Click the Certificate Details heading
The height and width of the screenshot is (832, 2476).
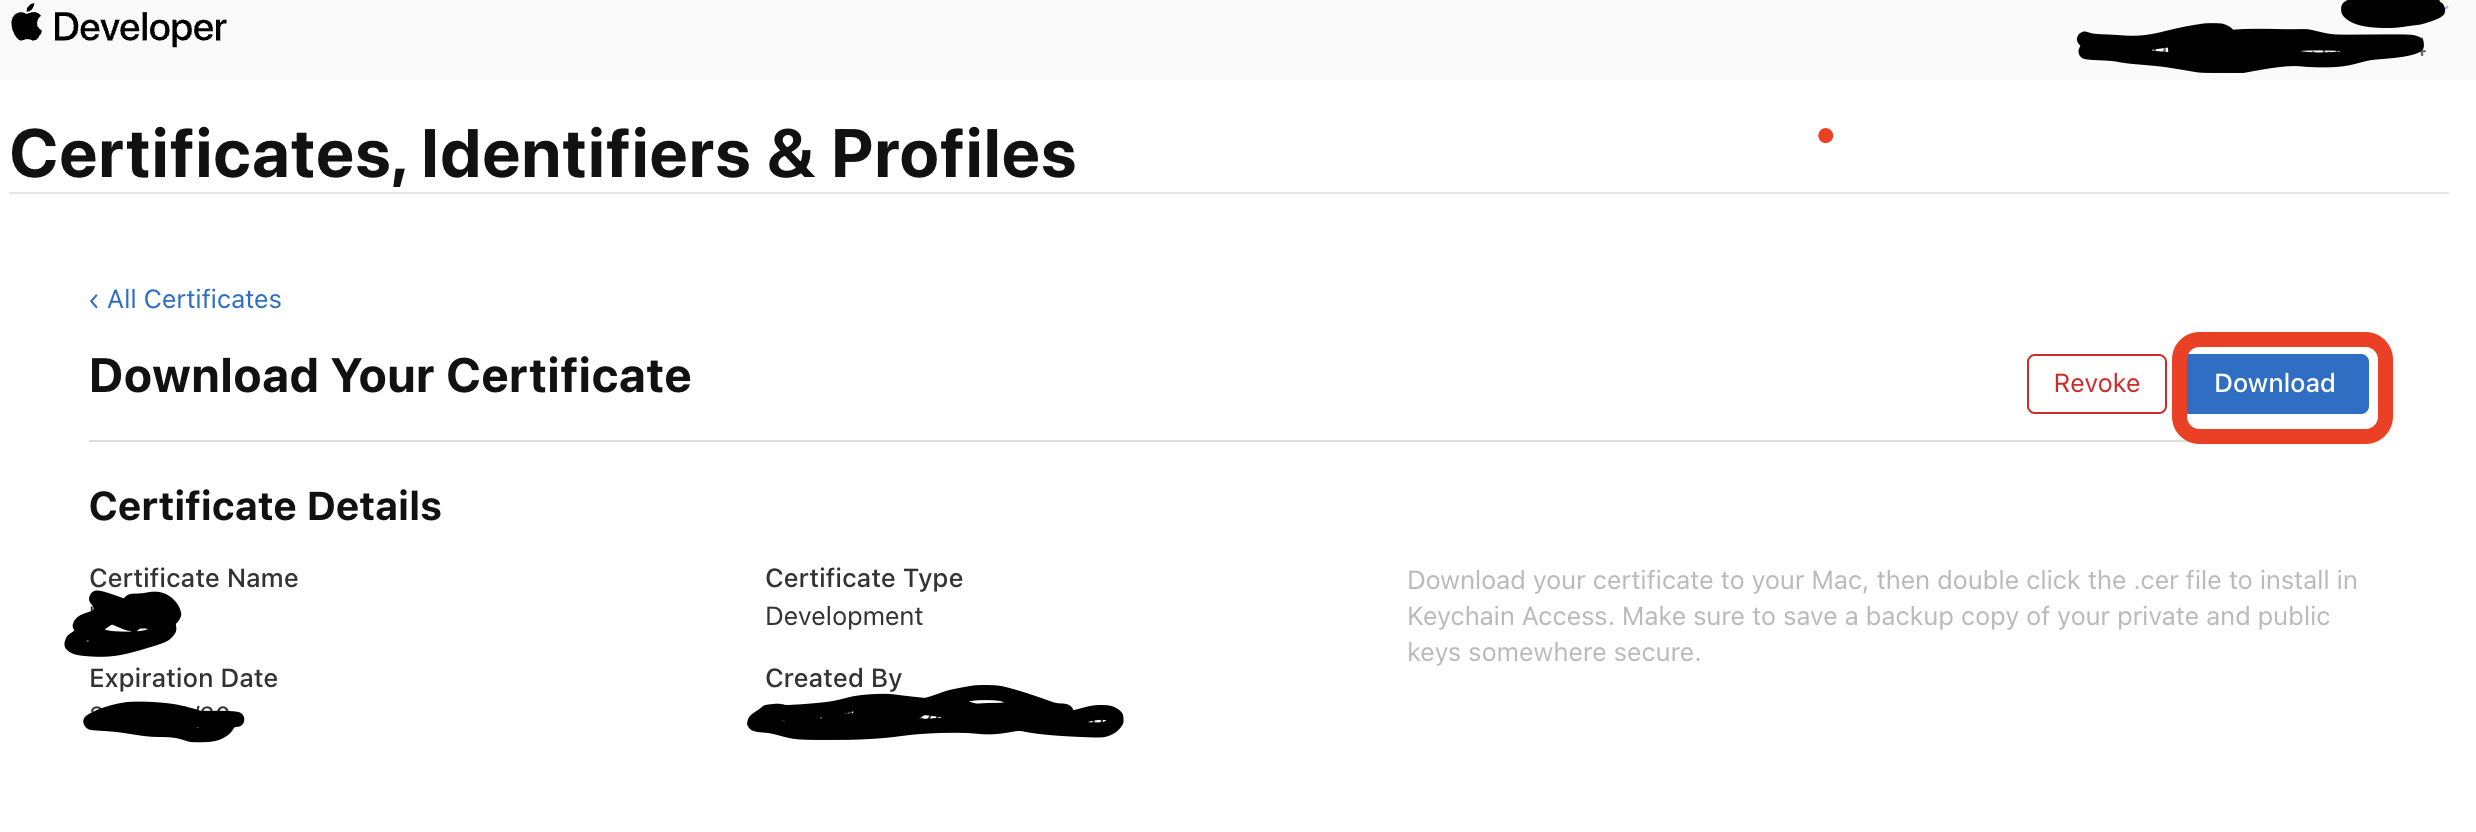click(x=265, y=506)
